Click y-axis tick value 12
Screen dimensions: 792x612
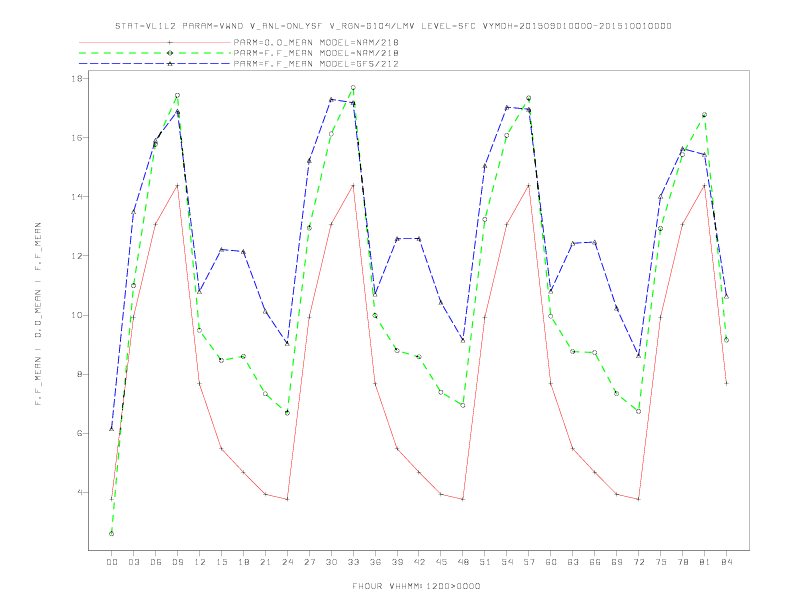(77, 256)
